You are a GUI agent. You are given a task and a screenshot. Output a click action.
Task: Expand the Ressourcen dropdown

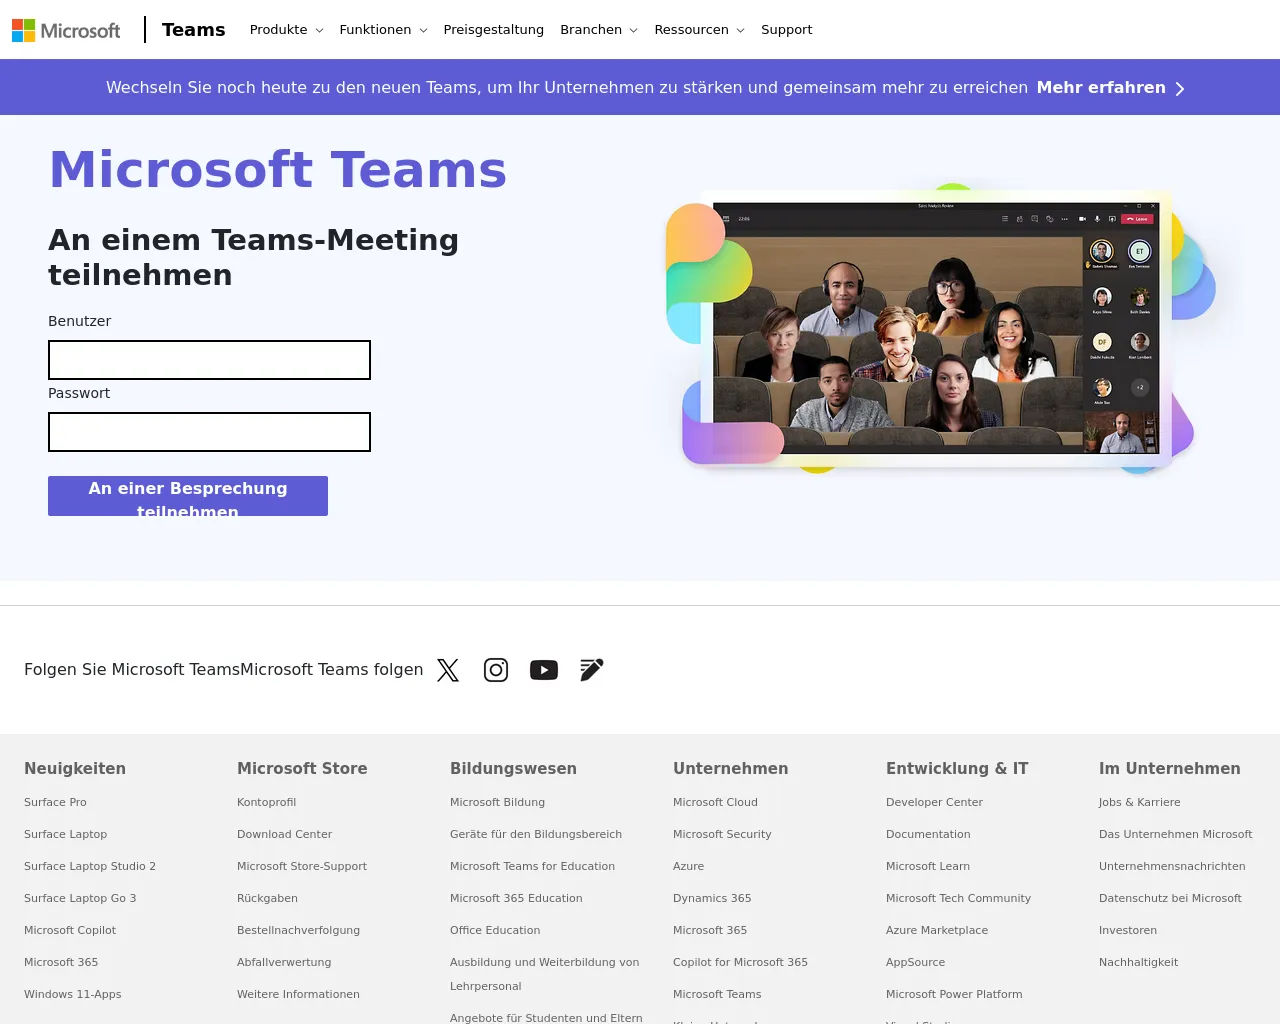pos(700,30)
